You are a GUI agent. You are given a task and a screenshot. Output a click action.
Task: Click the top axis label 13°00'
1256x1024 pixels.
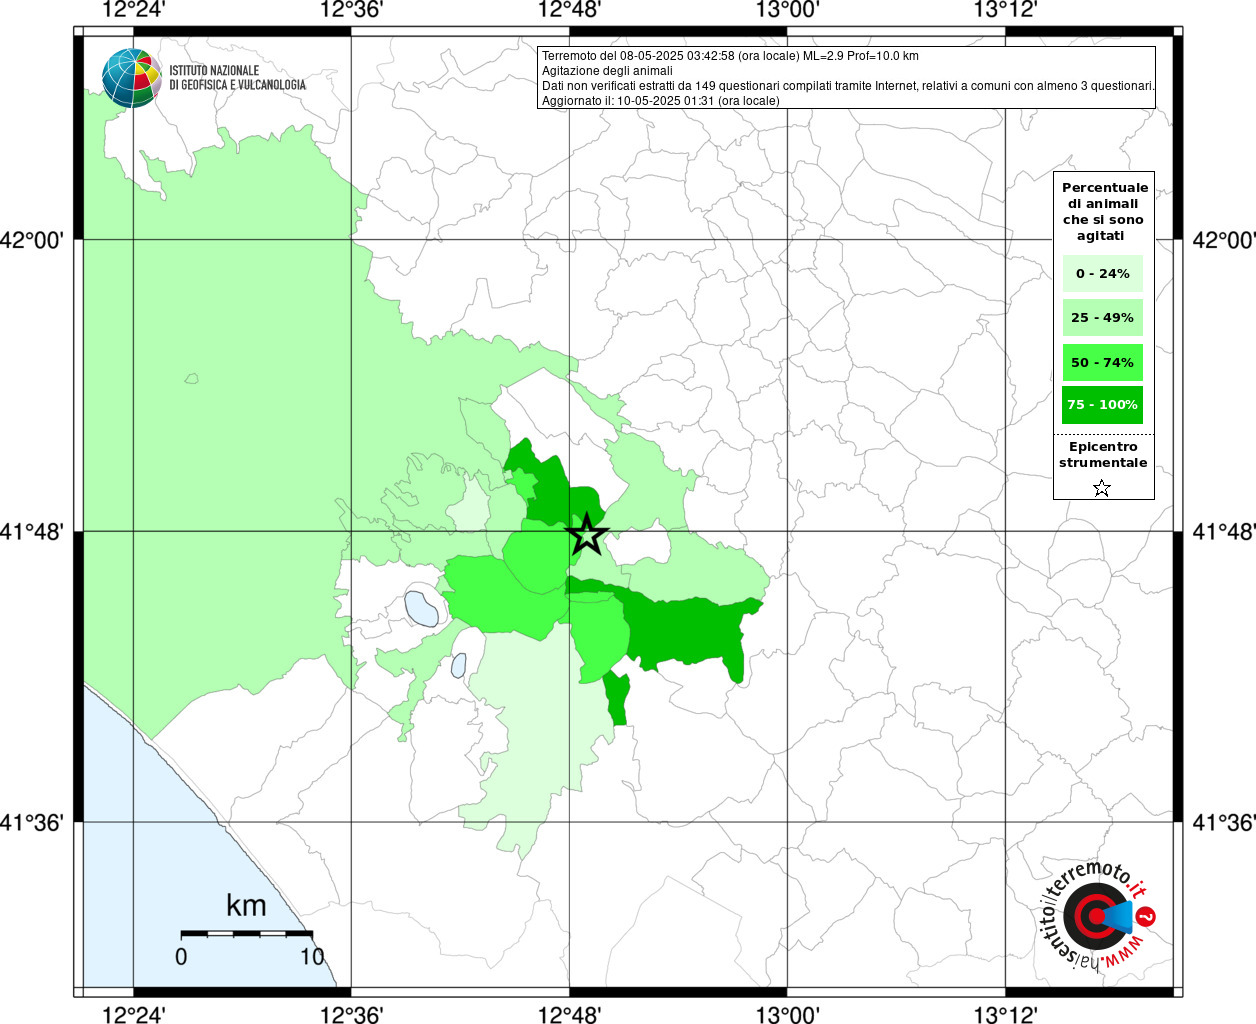787,10
